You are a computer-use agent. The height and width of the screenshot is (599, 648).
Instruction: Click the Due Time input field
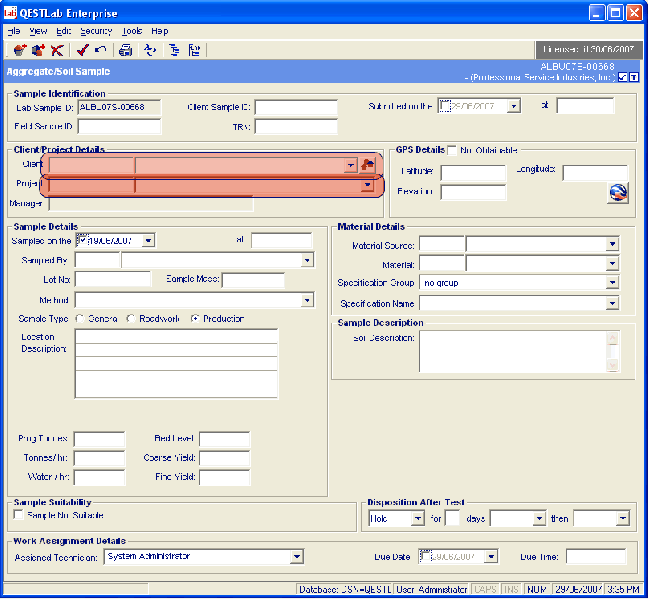[596, 557]
